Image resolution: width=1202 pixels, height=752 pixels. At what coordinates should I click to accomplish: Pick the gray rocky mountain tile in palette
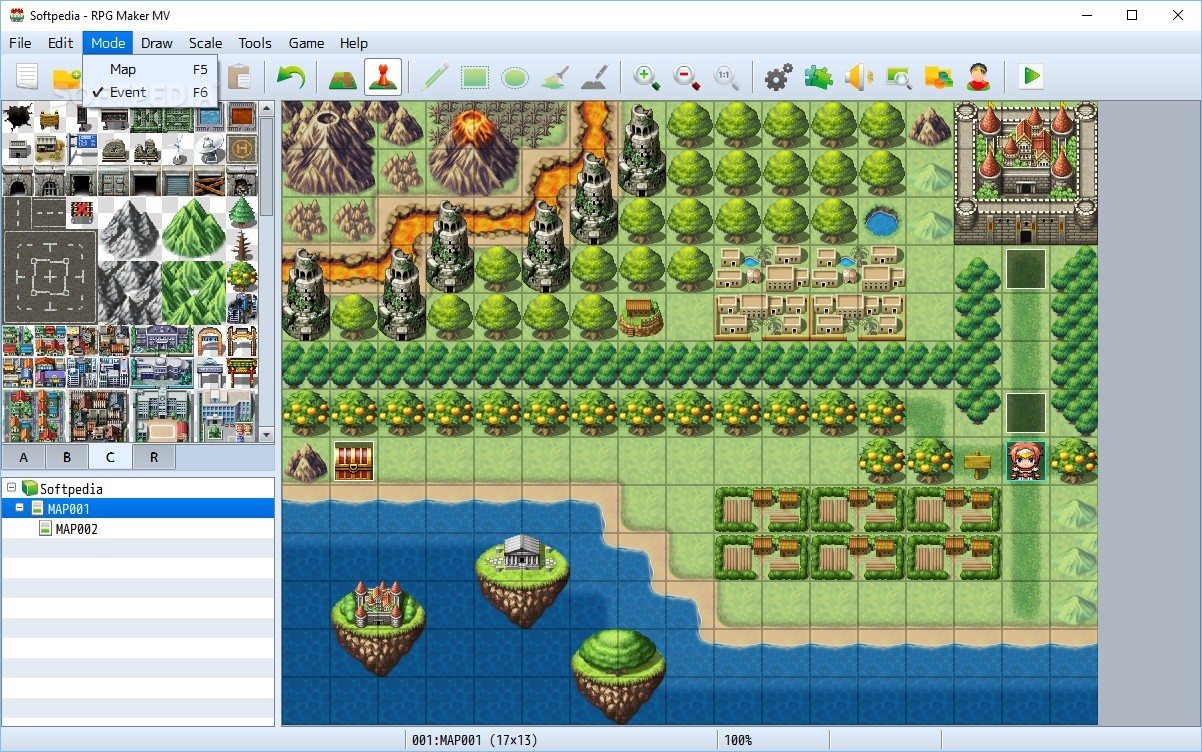tap(130, 229)
